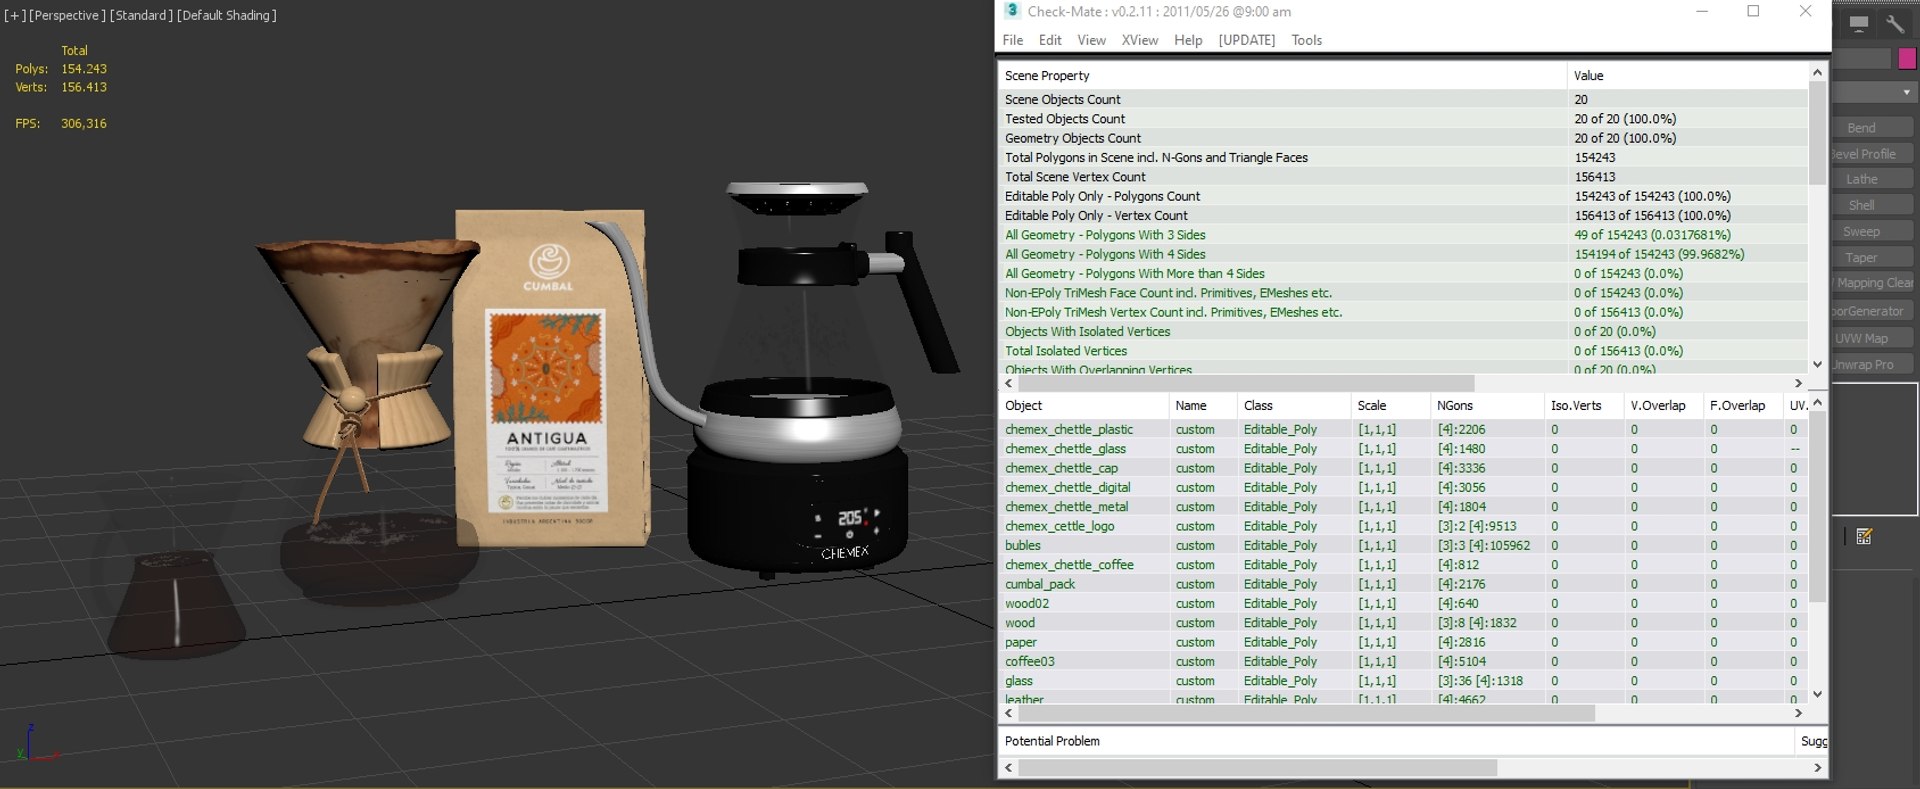The height and width of the screenshot is (789, 1920).
Task: Select the coffee03 object row
Action: tap(1402, 662)
